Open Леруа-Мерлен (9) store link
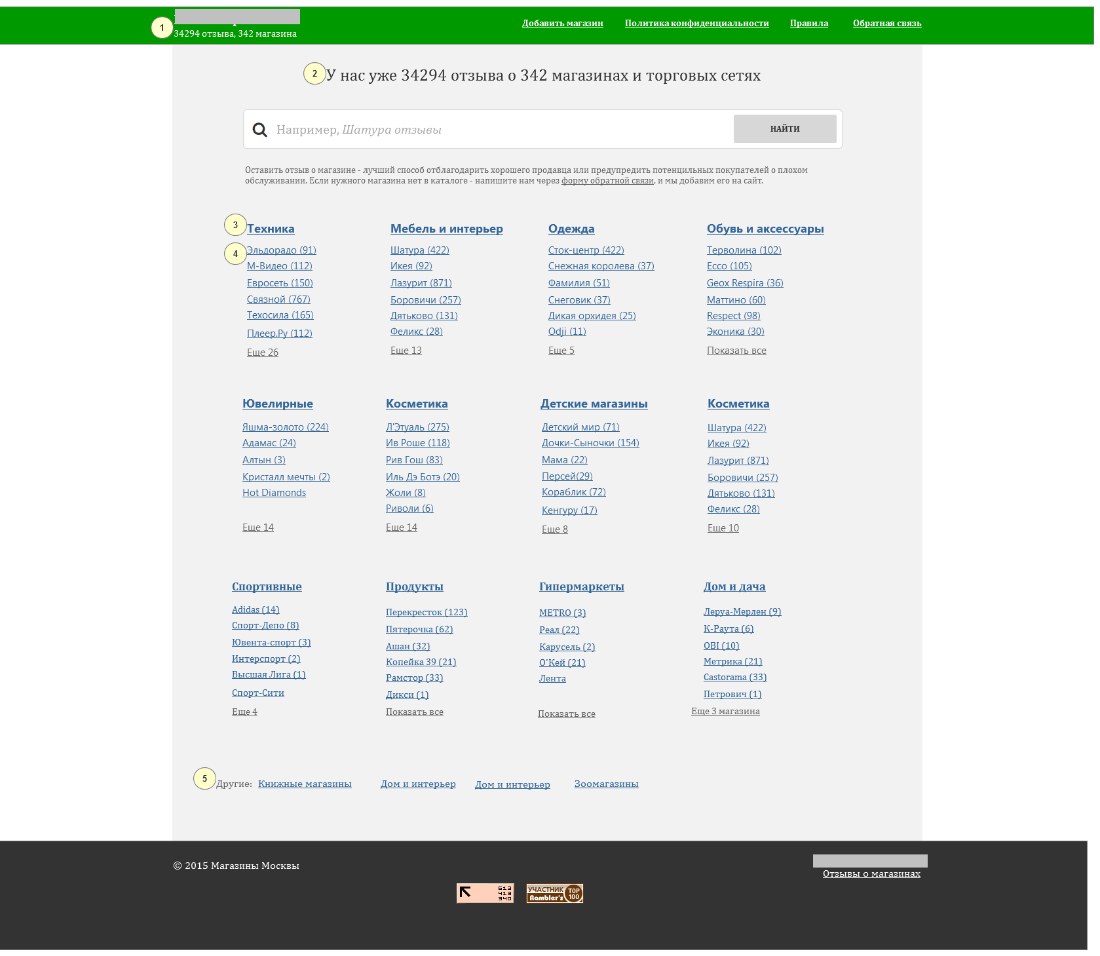 pos(742,612)
